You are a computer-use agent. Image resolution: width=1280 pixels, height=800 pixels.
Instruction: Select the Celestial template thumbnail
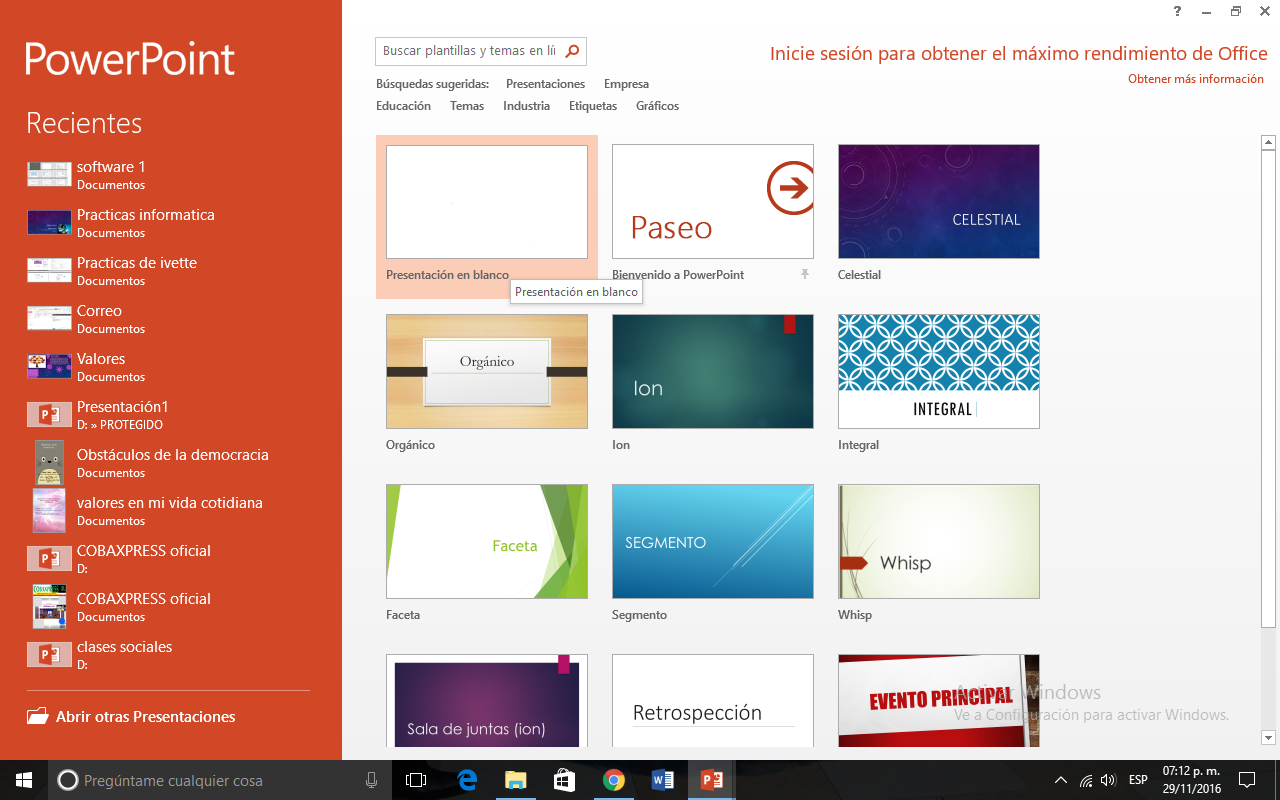938,201
